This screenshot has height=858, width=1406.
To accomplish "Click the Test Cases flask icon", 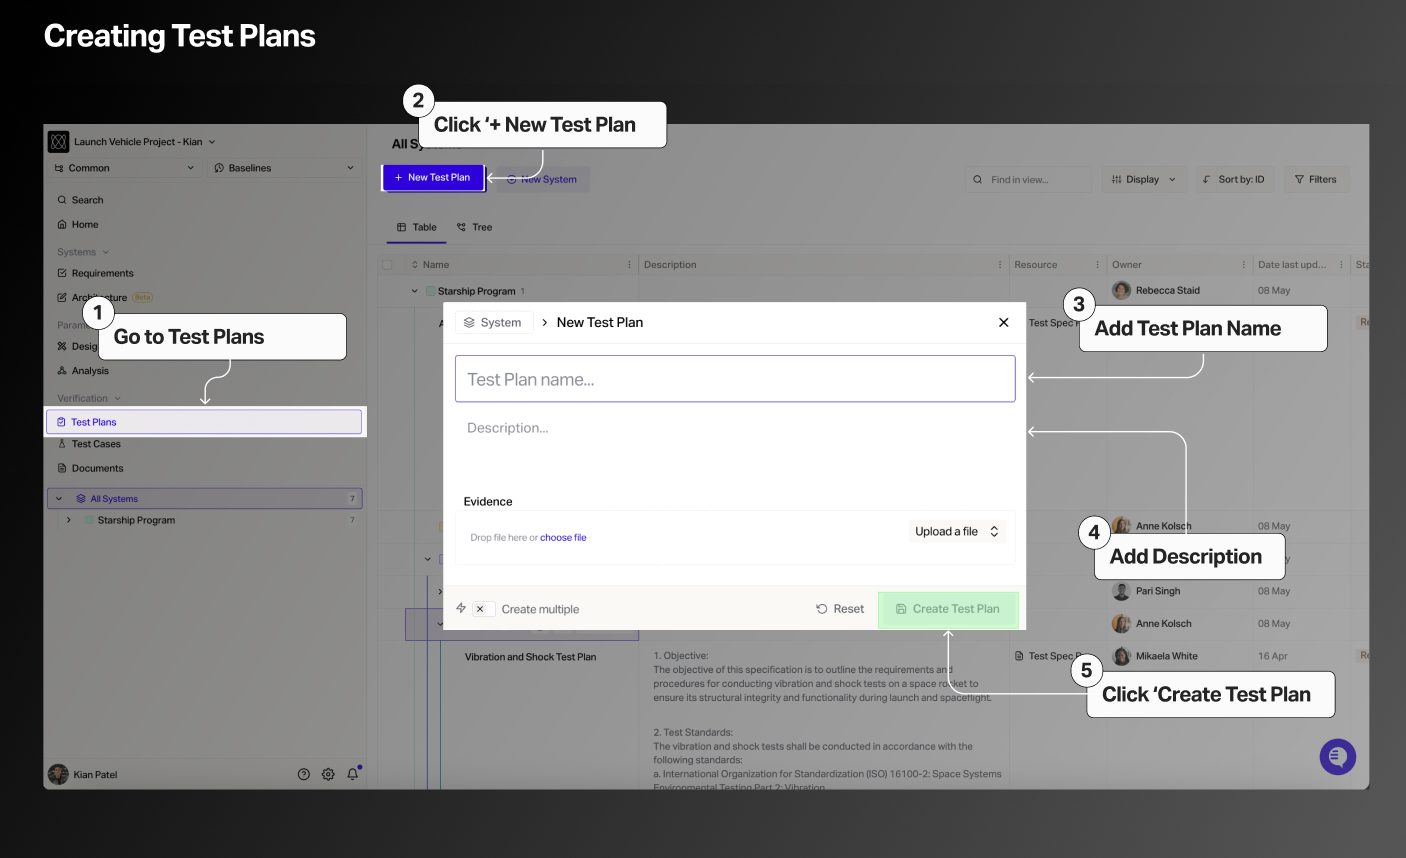I will click(x=62, y=444).
